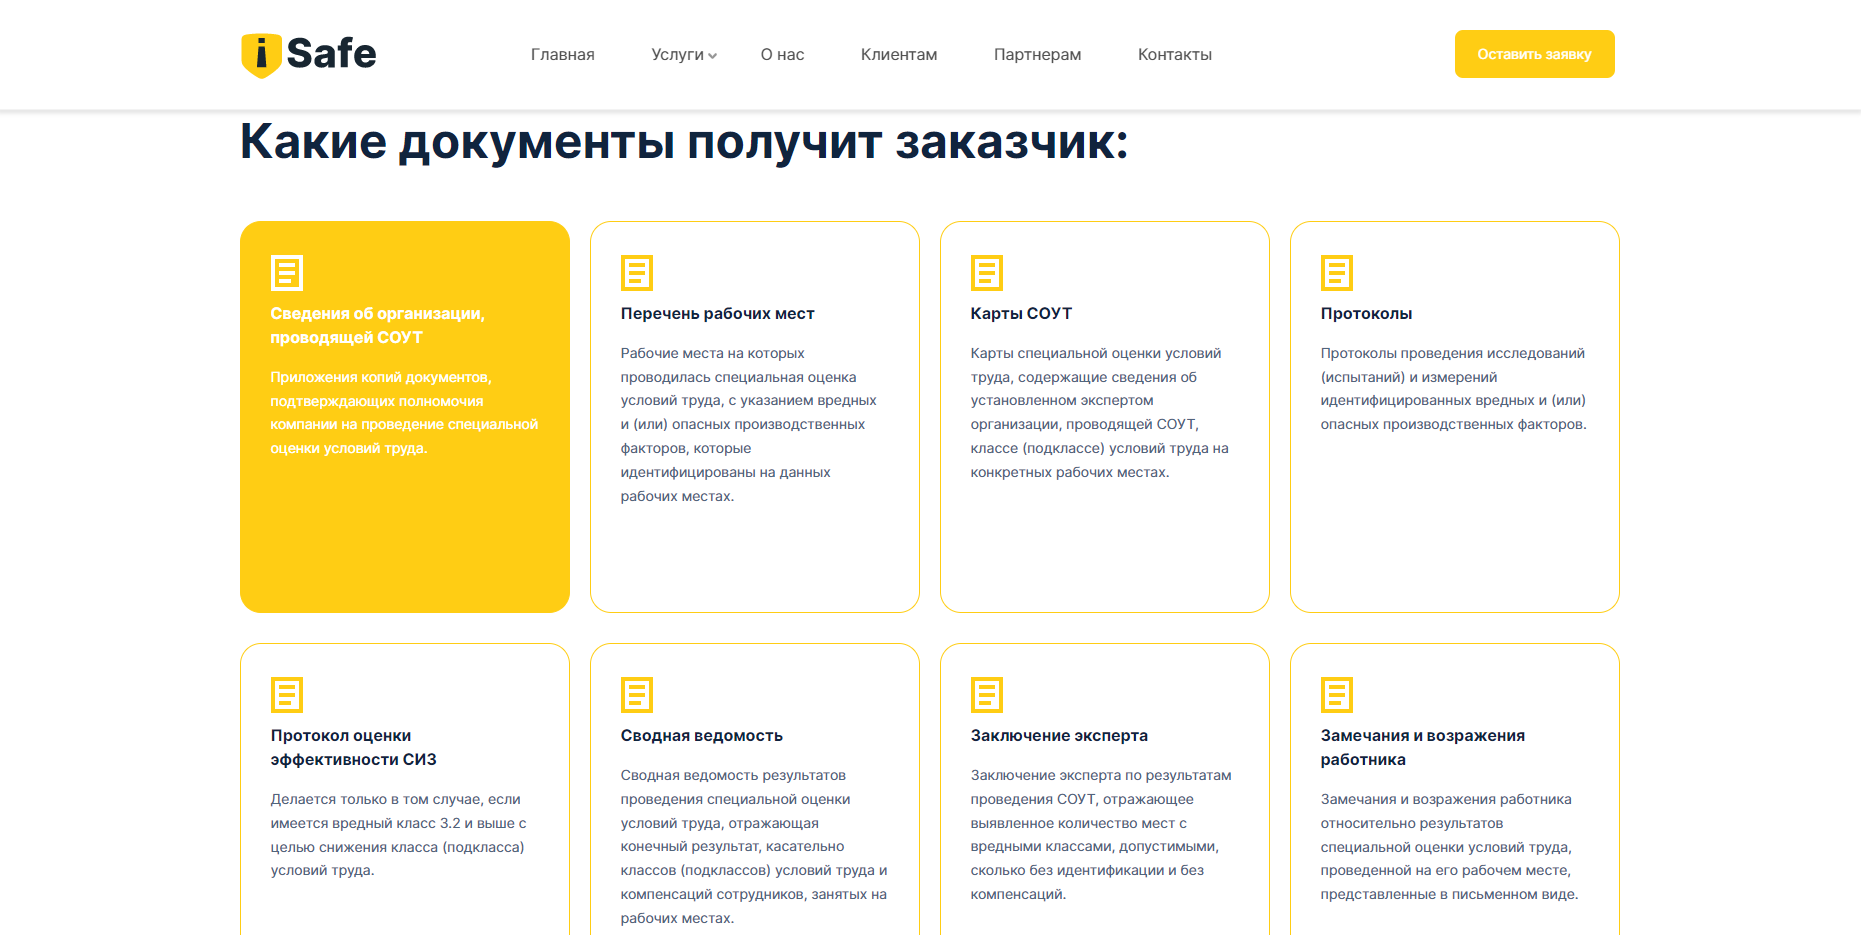
Task: Navigate to Партнерам section
Action: click(x=1037, y=55)
